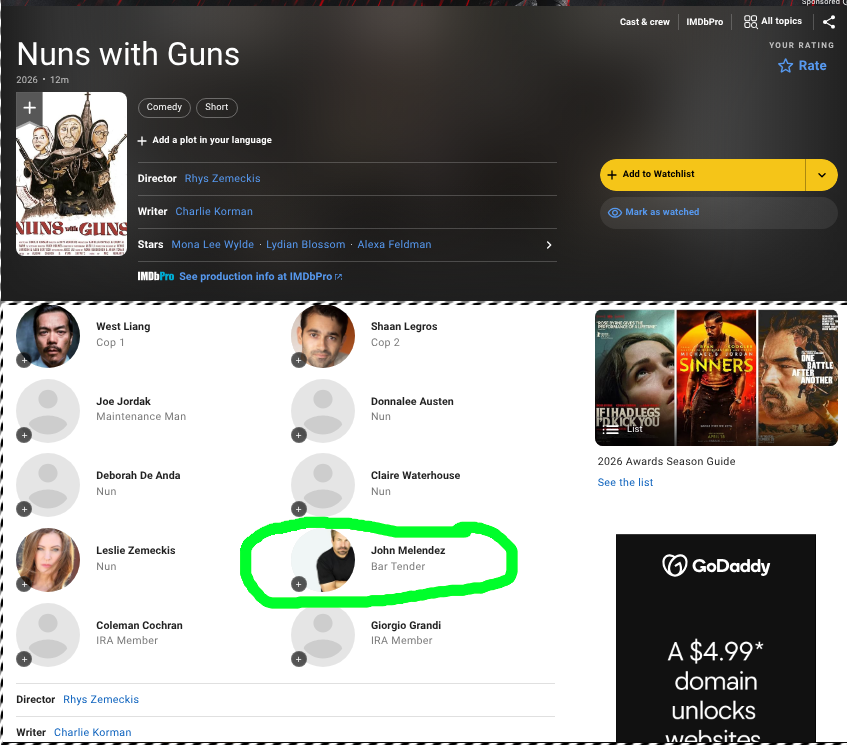The width and height of the screenshot is (847, 745).
Task: Open John Melendez cast name
Action: [x=408, y=551]
